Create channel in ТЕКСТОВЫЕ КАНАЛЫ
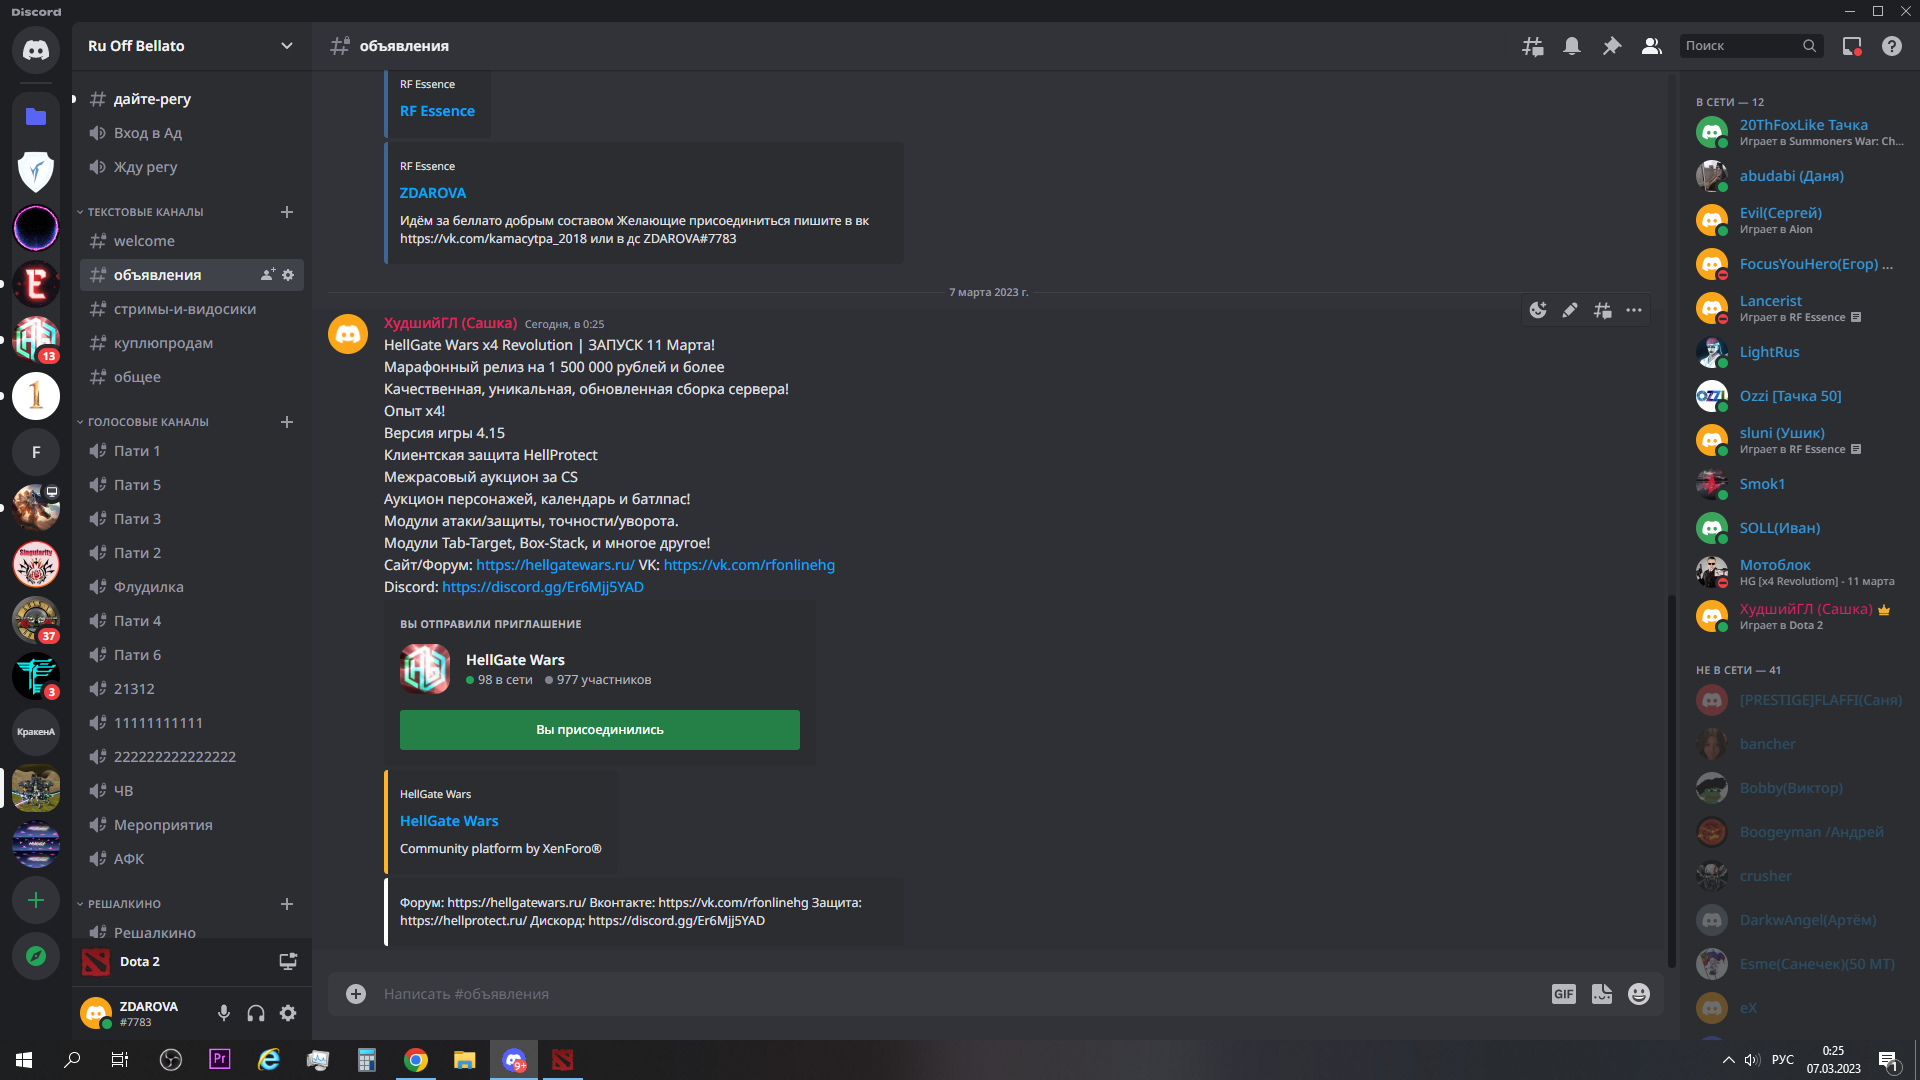Image resolution: width=1920 pixels, height=1080 pixels. [287, 212]
